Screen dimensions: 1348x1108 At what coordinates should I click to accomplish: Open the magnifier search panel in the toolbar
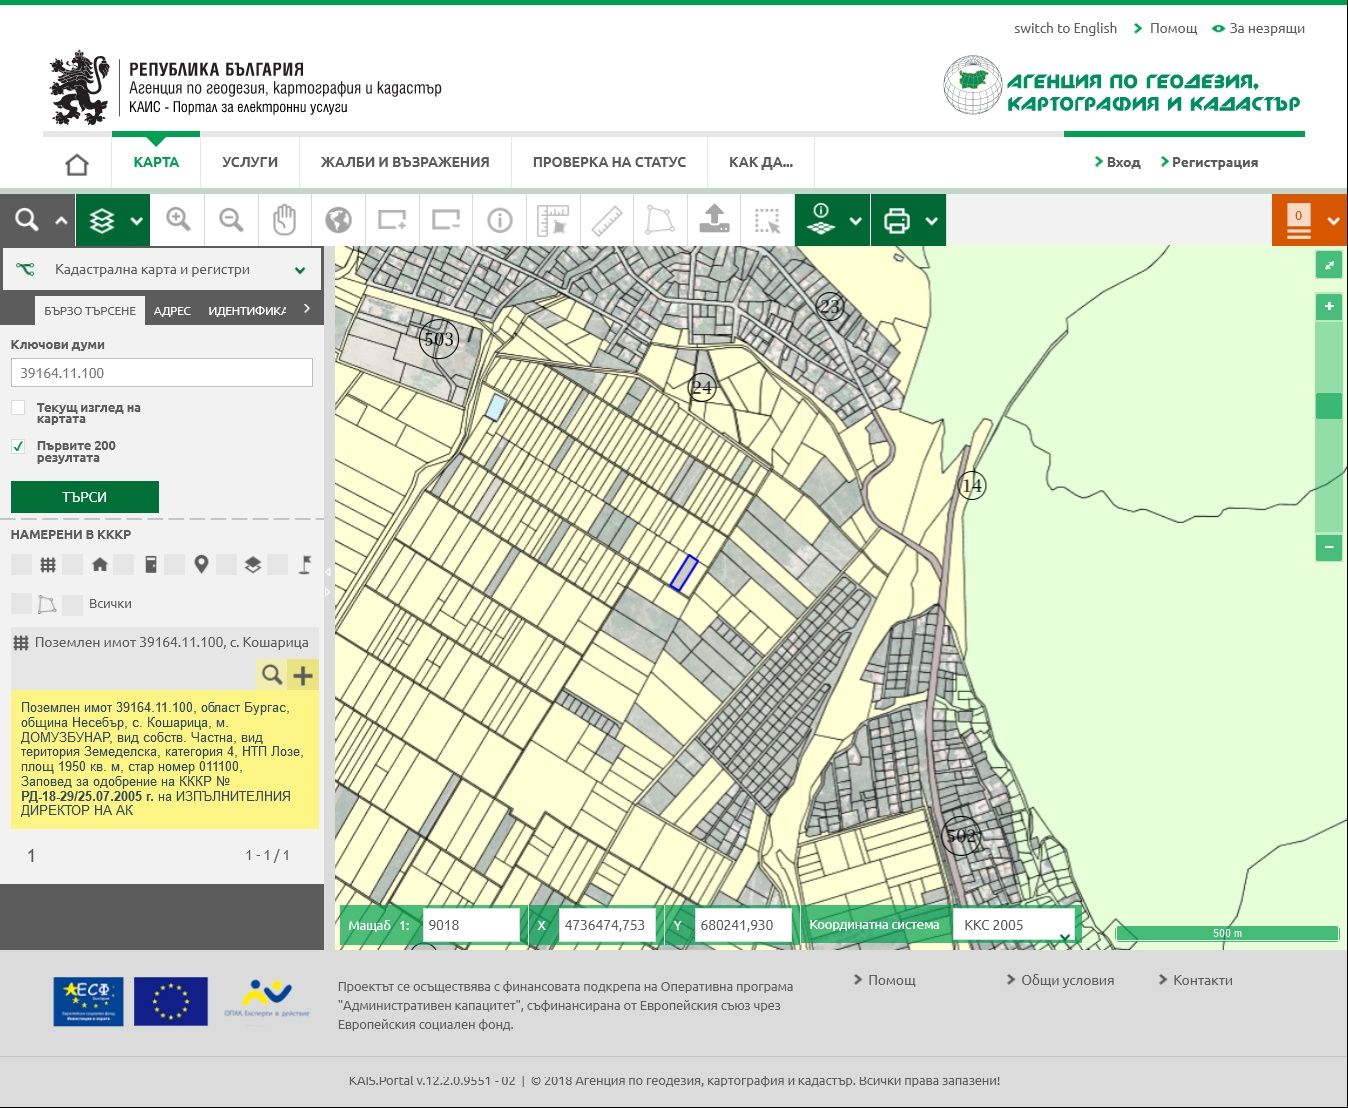27,220
